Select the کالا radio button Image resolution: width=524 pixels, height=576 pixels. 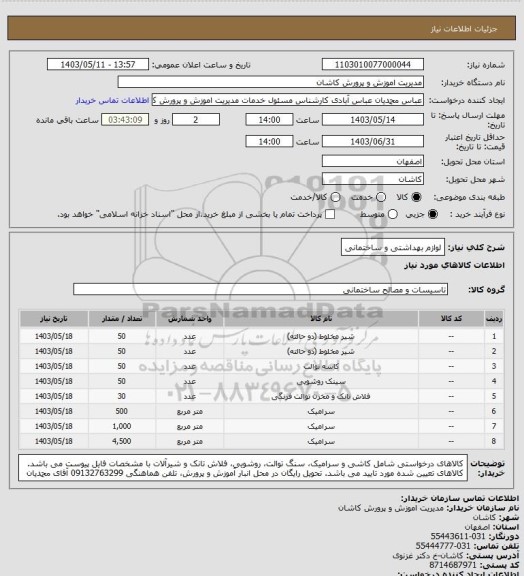[416, 197]
